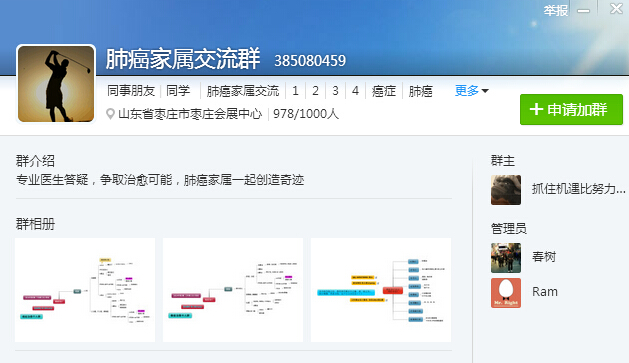Select the tag labeled 2
The height and width of the screenshot is (363, 629).
click(315, 91)
